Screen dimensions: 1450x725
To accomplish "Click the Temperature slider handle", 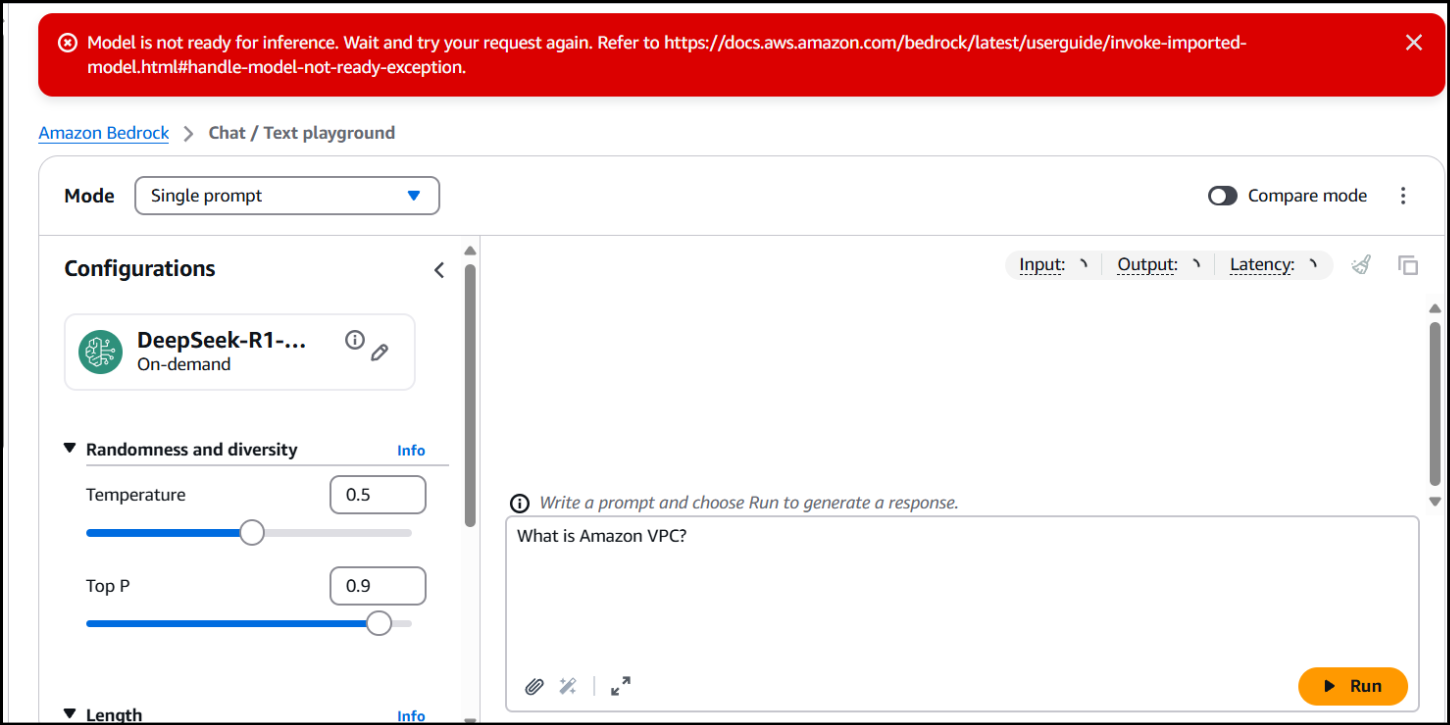I will (x=252, y=533).
